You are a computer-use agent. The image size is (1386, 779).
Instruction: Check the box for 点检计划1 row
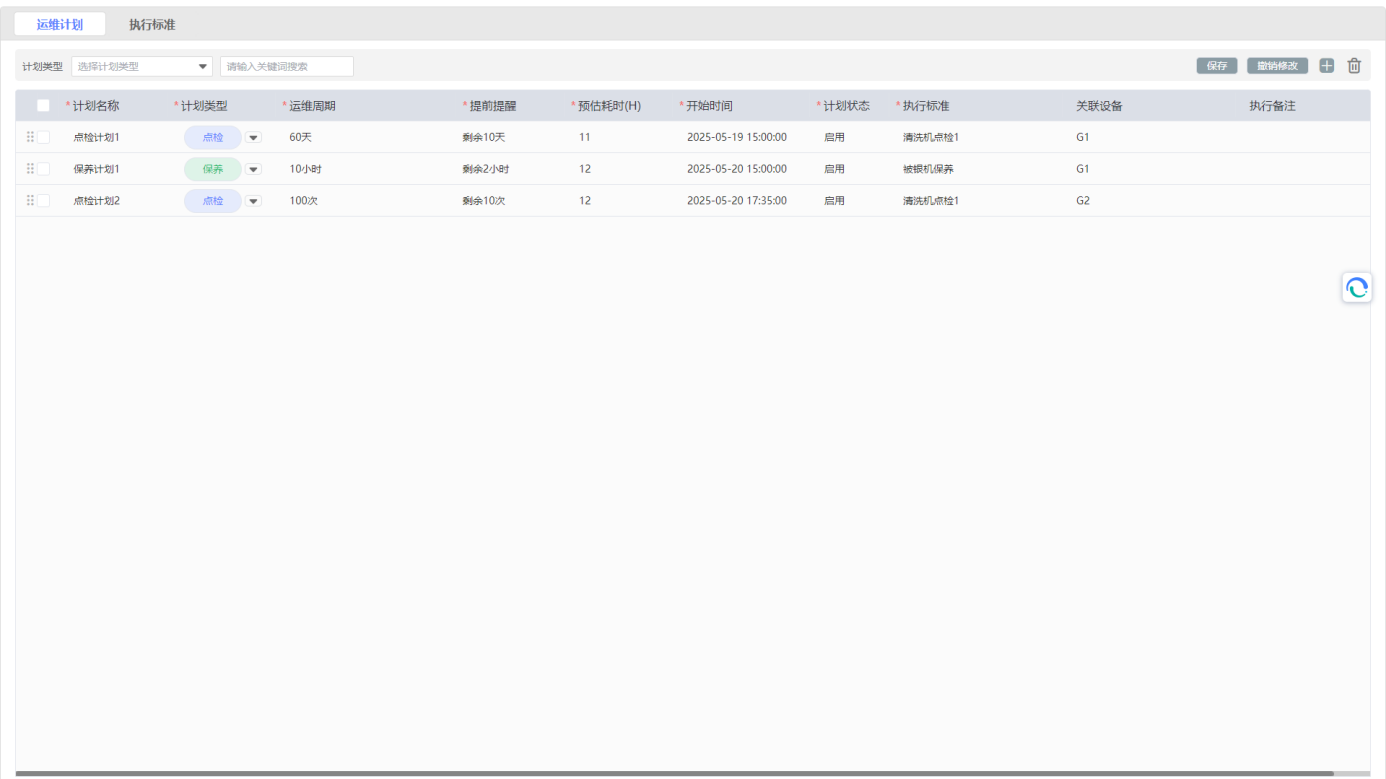43,137
